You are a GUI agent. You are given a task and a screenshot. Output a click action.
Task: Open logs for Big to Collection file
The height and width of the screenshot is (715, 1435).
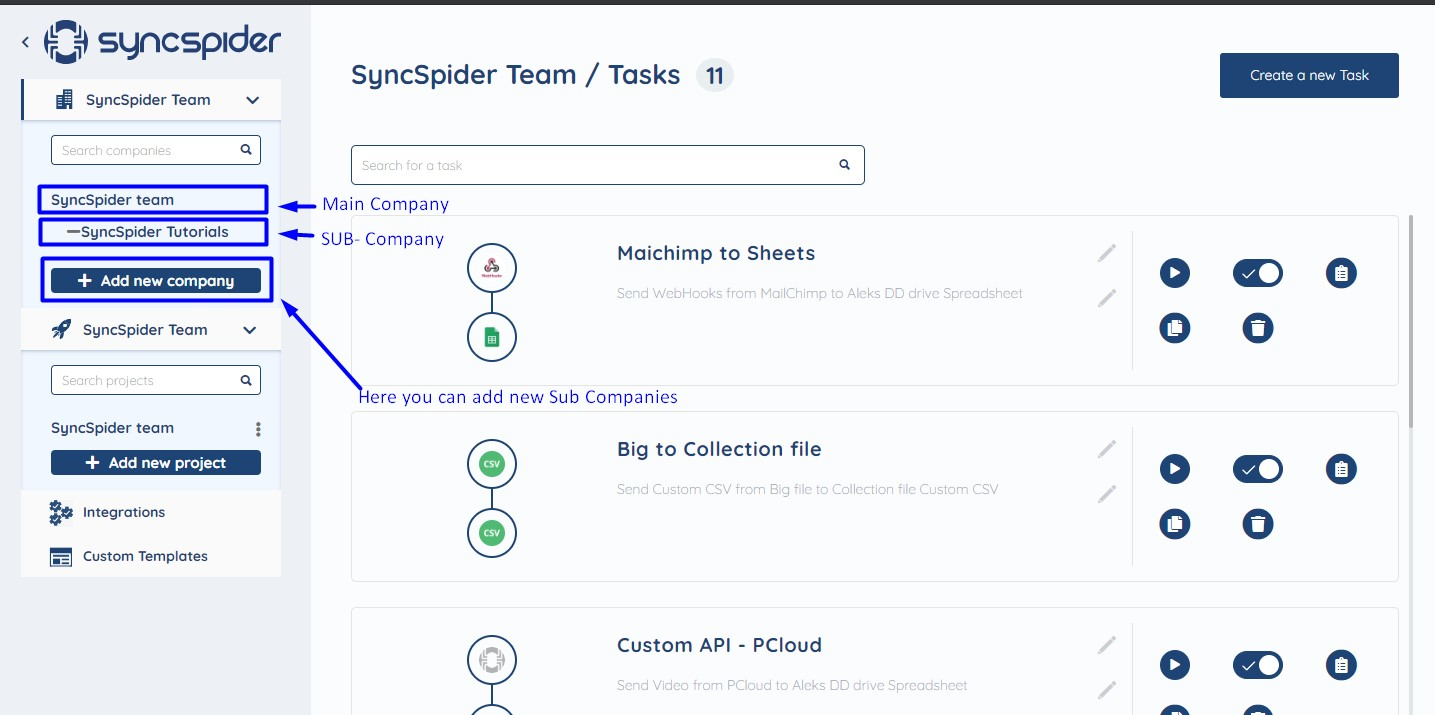[x=1341, y=469]
